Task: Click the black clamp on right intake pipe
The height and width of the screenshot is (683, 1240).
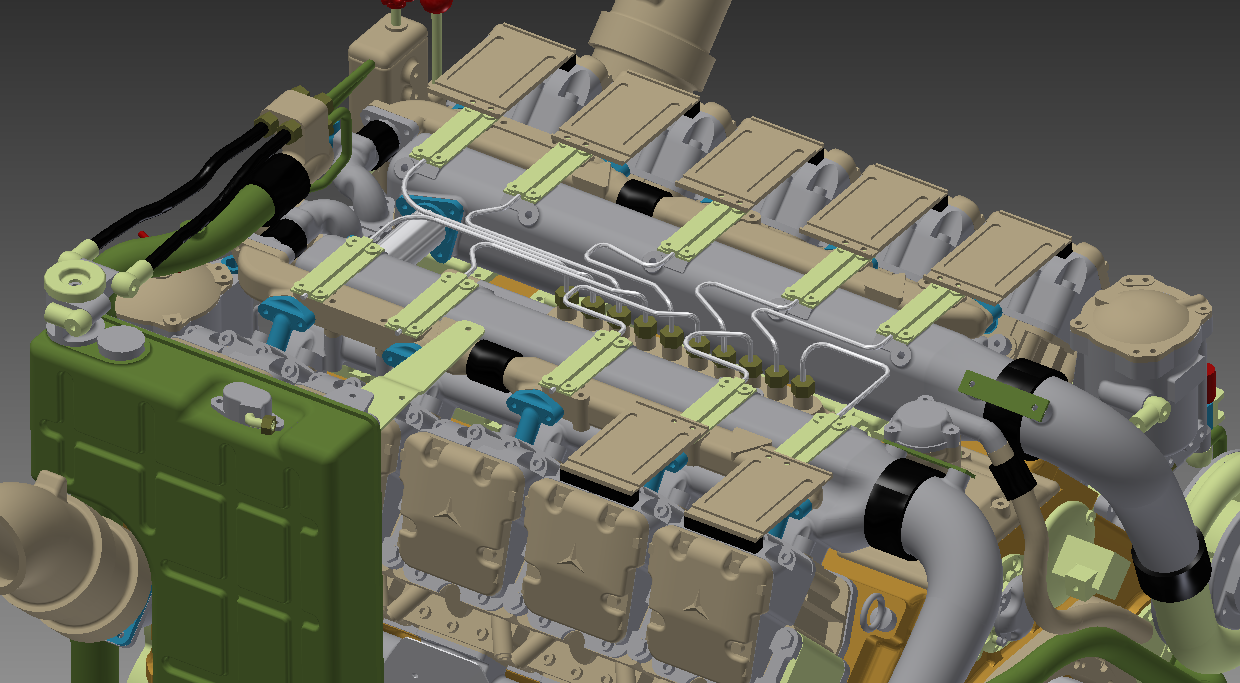Action: [x=1170, y=575]
